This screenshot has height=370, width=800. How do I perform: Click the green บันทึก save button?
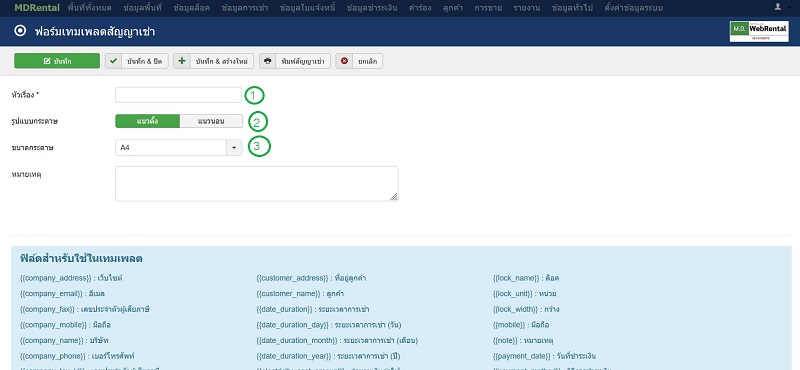57,61
